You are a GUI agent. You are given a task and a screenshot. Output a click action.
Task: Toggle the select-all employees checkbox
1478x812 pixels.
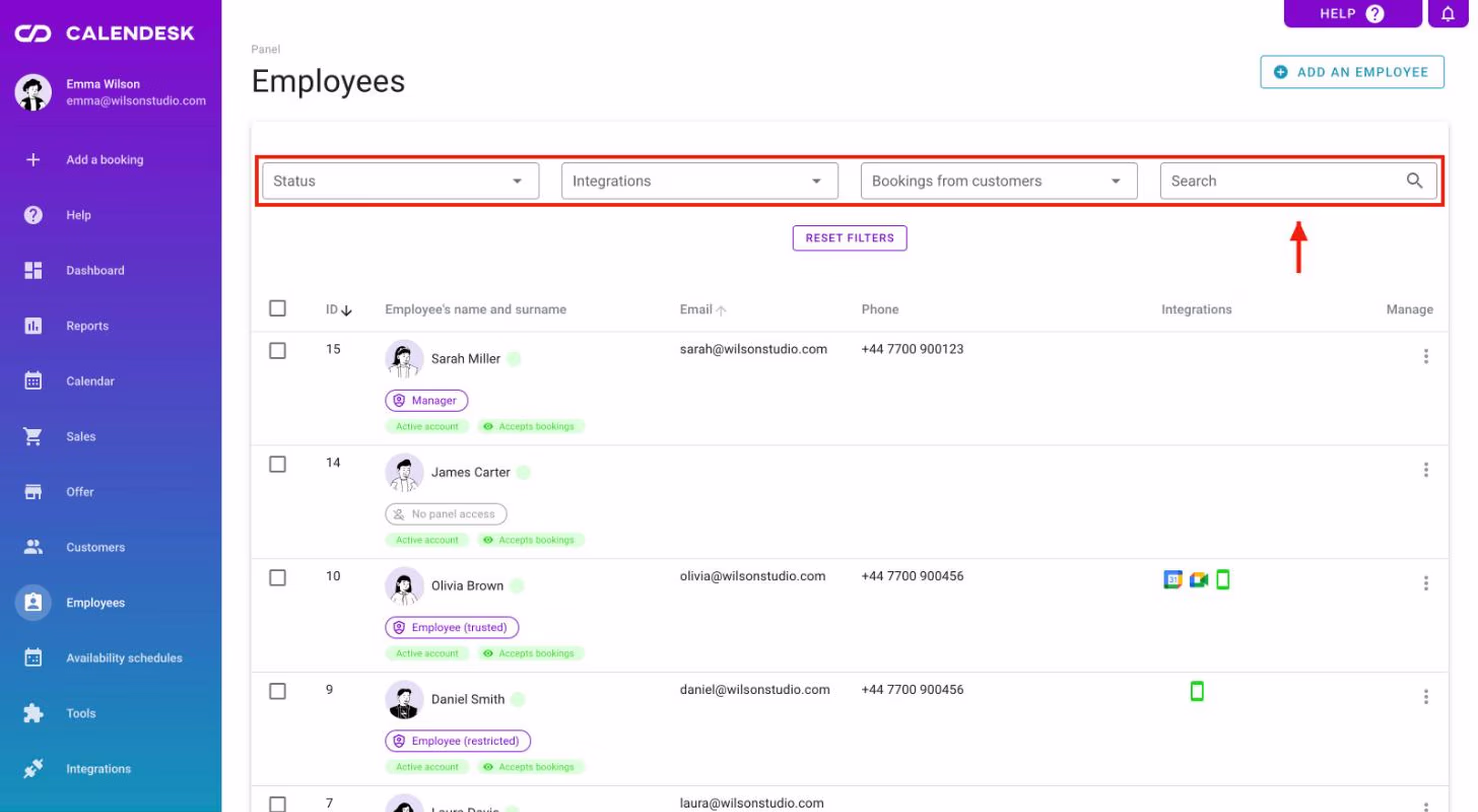click(278, 309)
